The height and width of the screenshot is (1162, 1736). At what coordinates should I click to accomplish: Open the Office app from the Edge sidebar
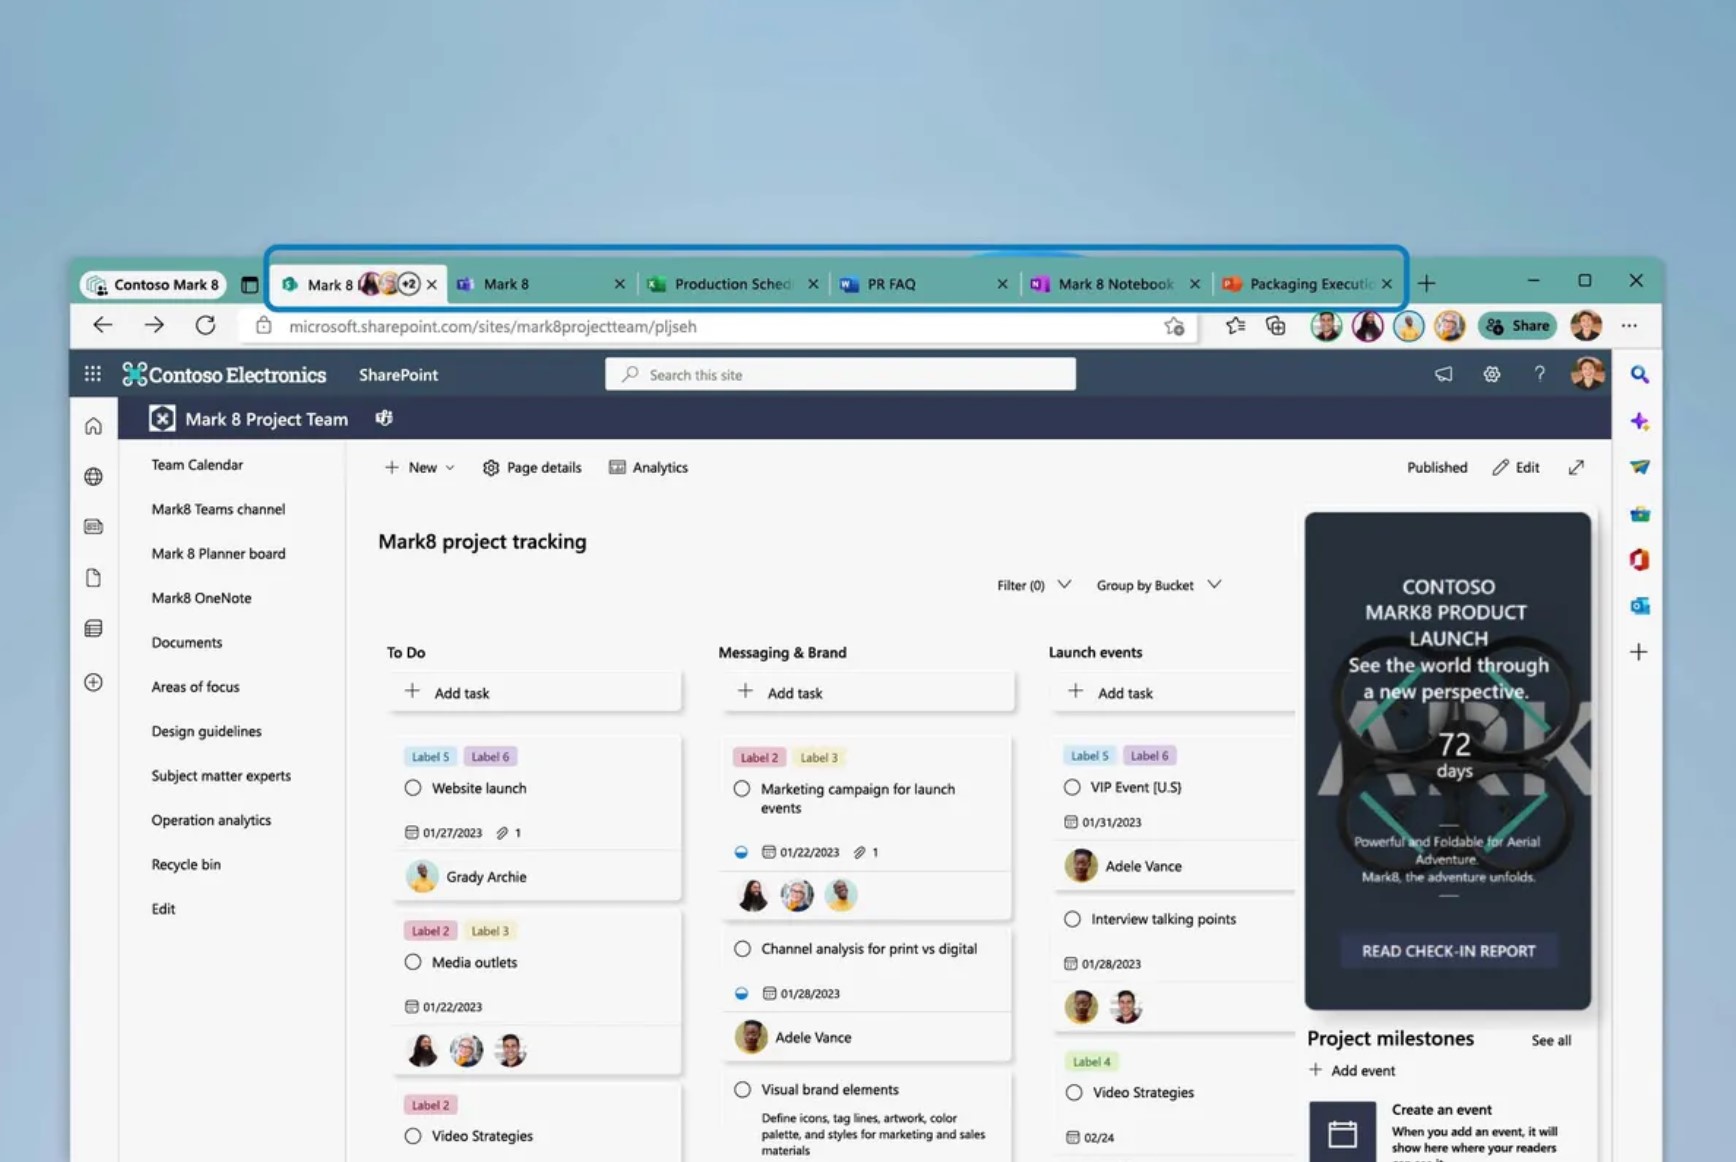tap(1639, 560)
